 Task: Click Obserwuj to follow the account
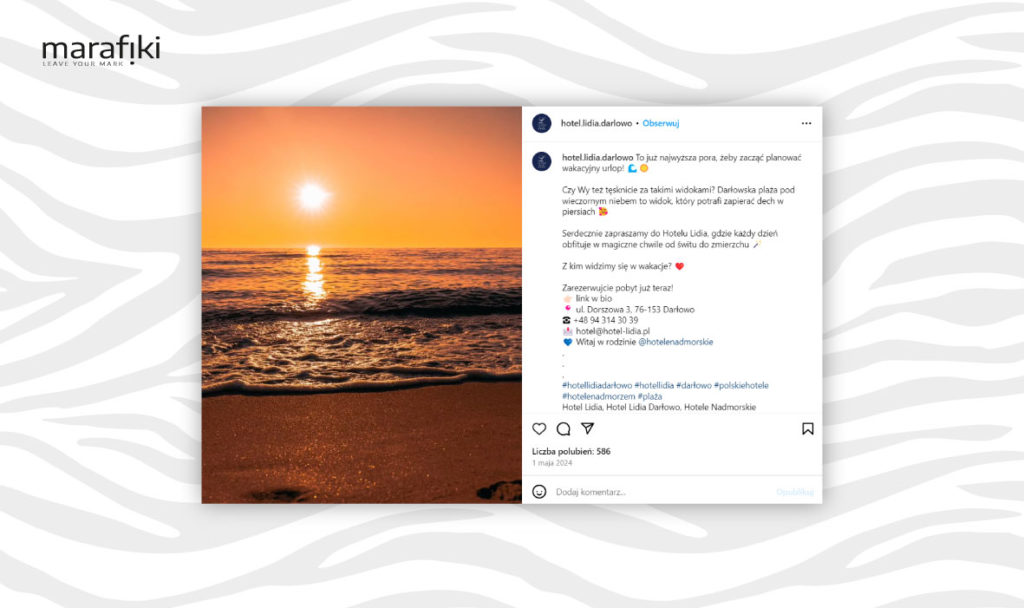[x=661, y=123]
